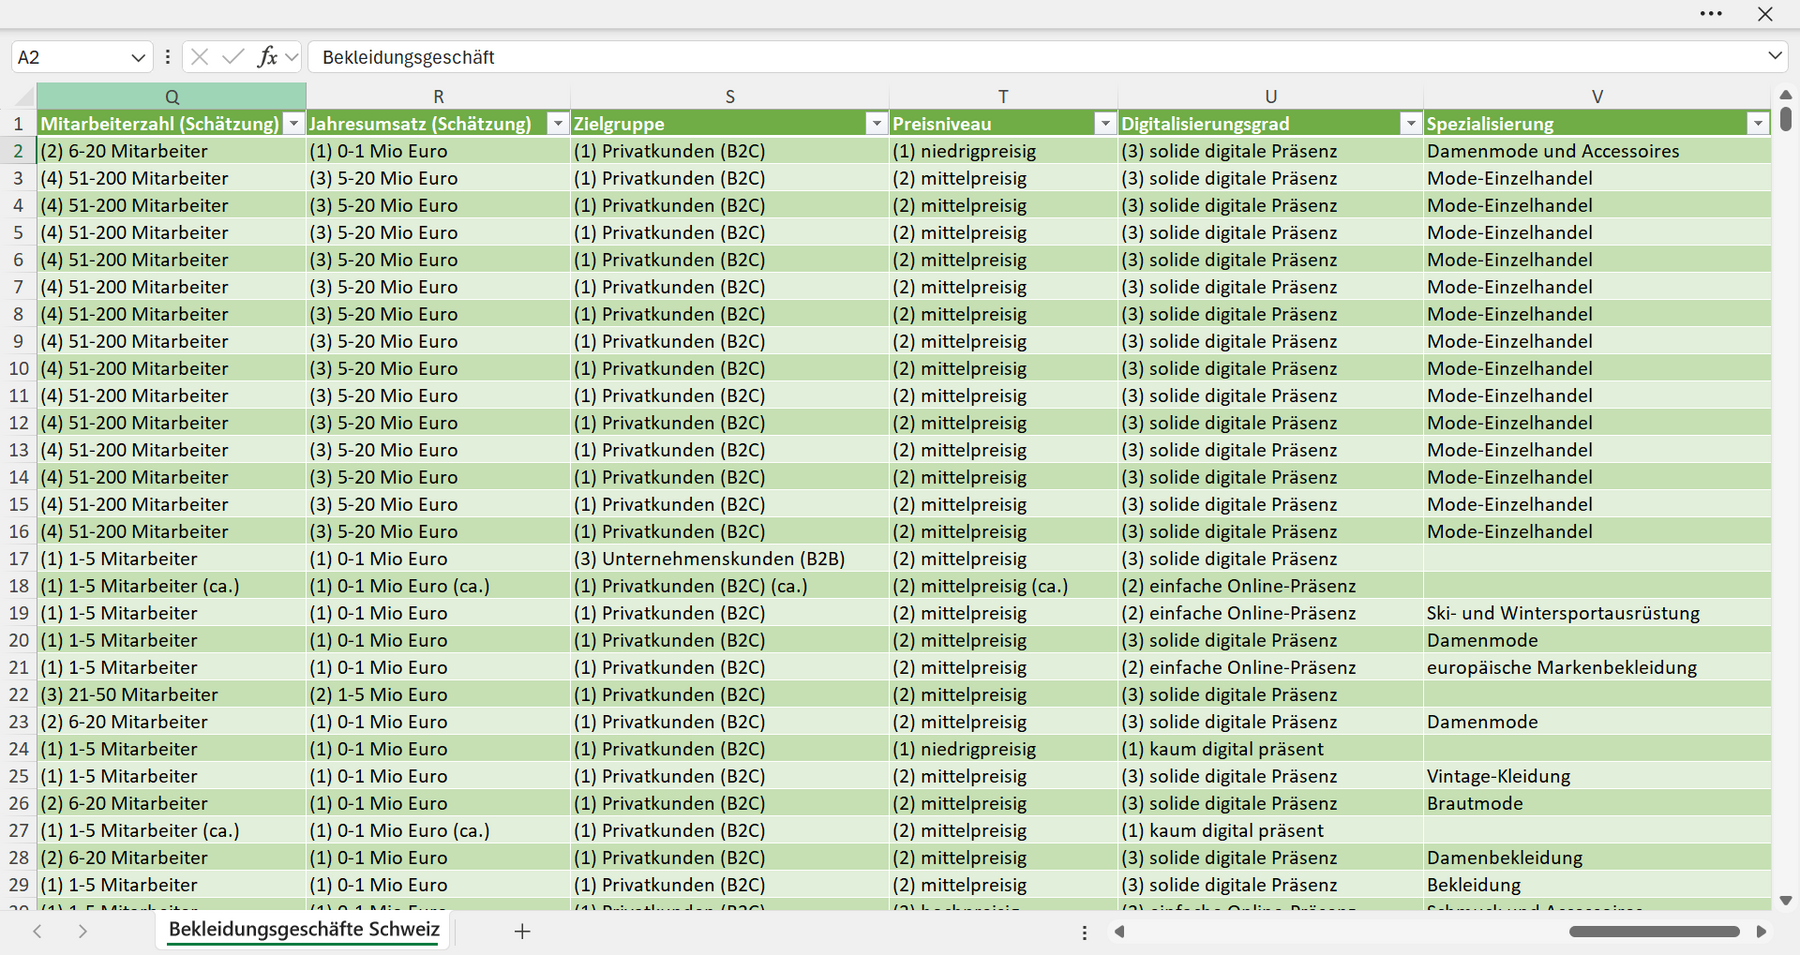
Task: Click the Select All corner button
Action: [x=18, y=96]
